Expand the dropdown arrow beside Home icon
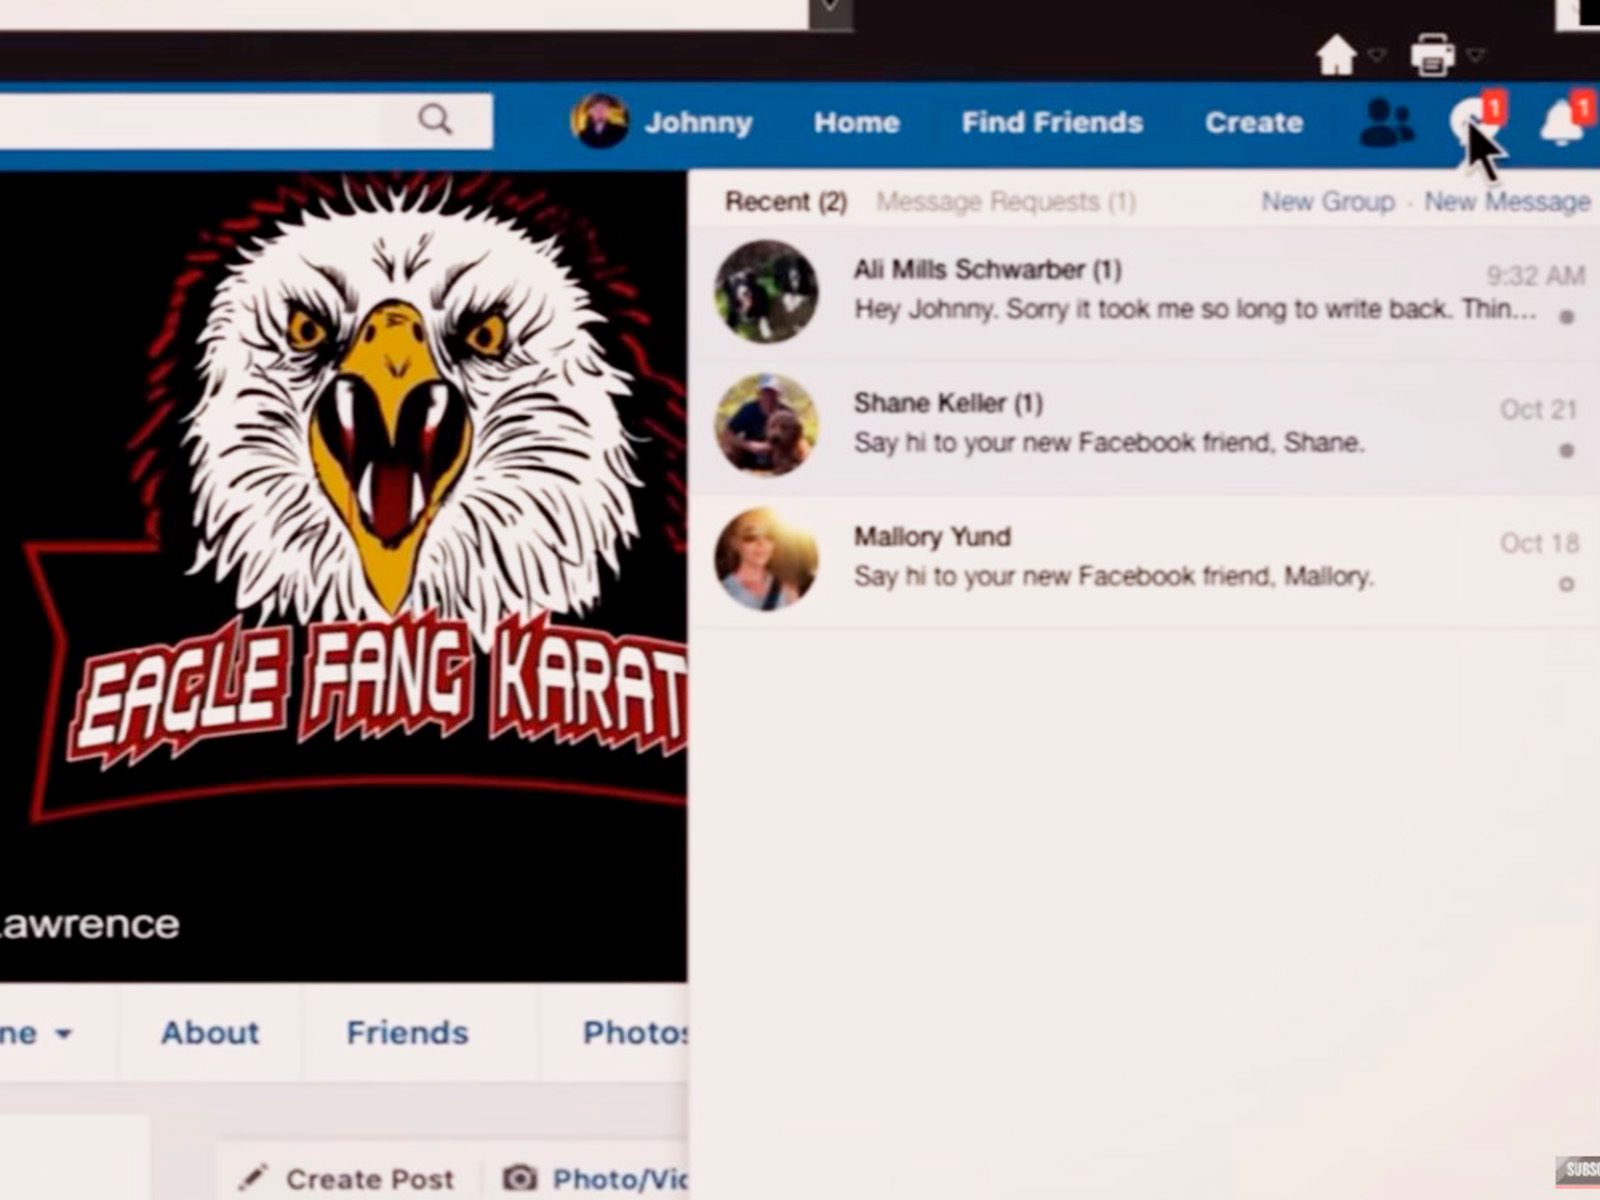The image size is (1600, 1200). click(x=1378, y=55)
